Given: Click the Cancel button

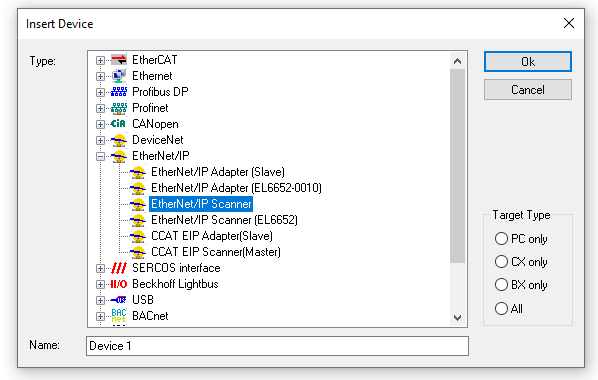Looking at the screenshot, I should 528,90.
